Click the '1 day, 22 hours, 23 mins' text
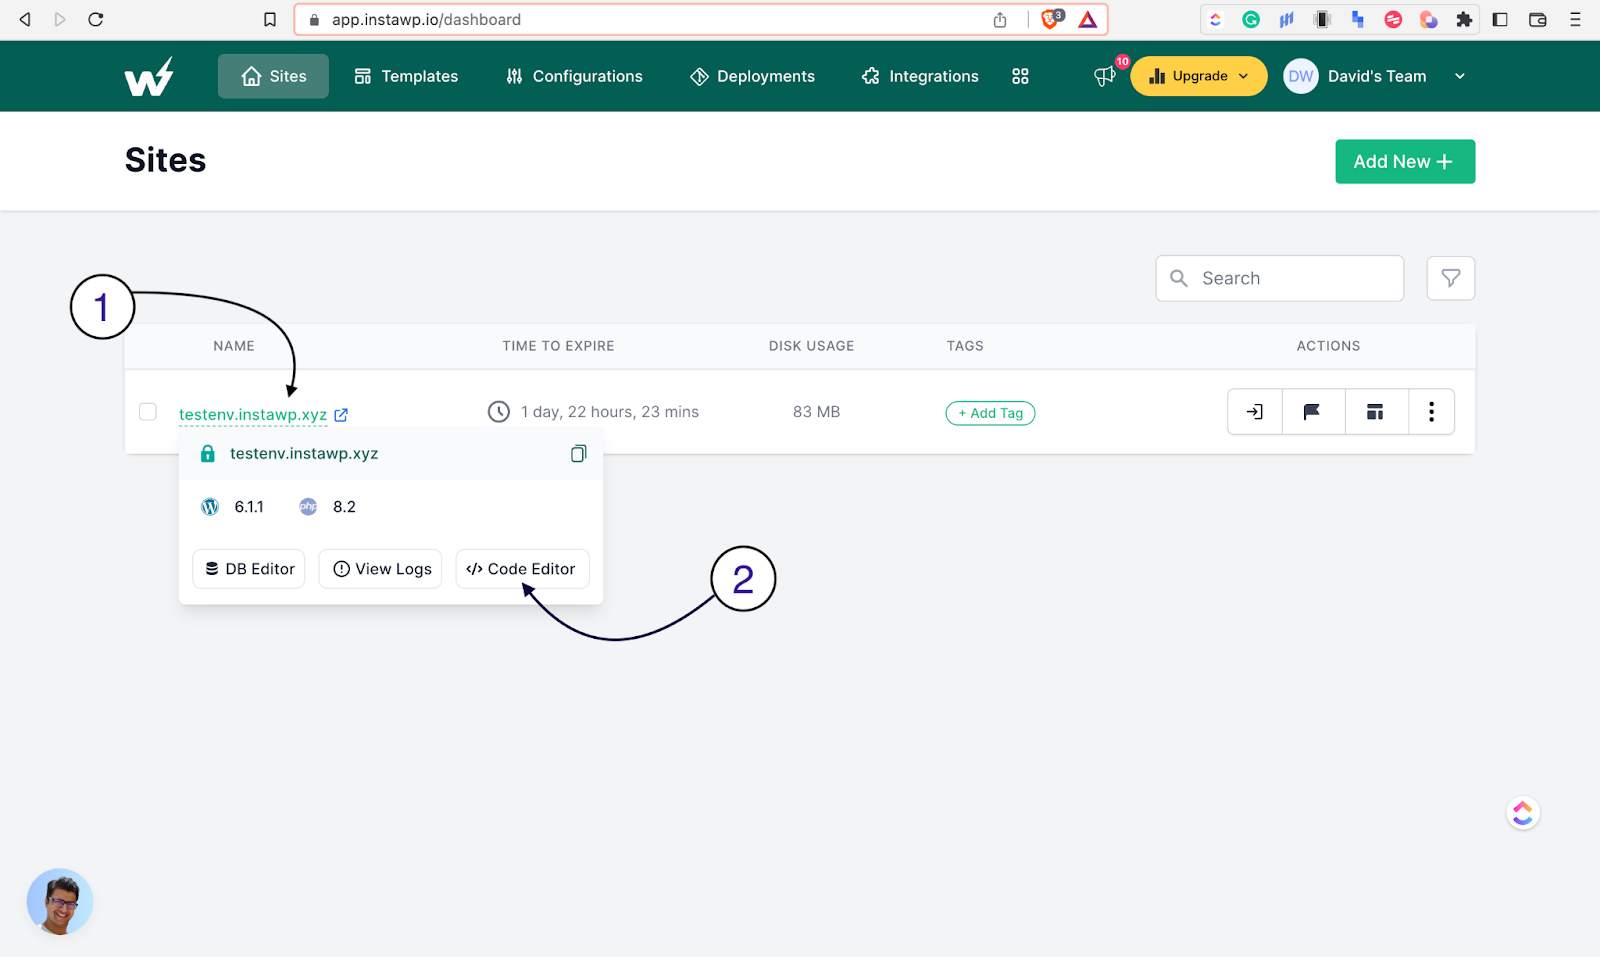Image resolution: width=1600 pixels, height=957 pixels. (x=610, y=412)
